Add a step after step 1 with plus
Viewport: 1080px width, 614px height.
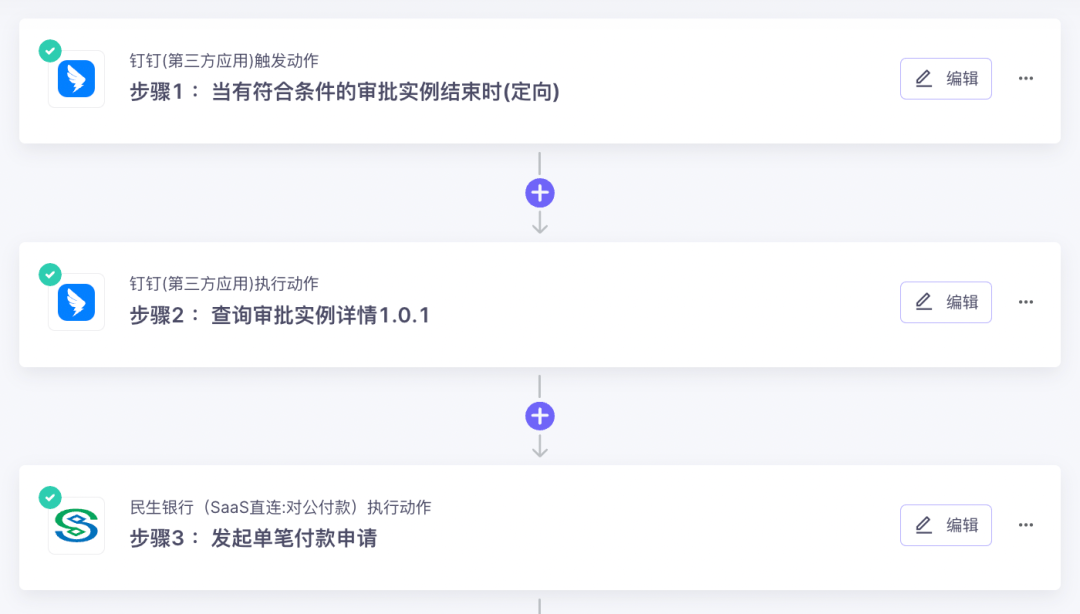point(540,193)
